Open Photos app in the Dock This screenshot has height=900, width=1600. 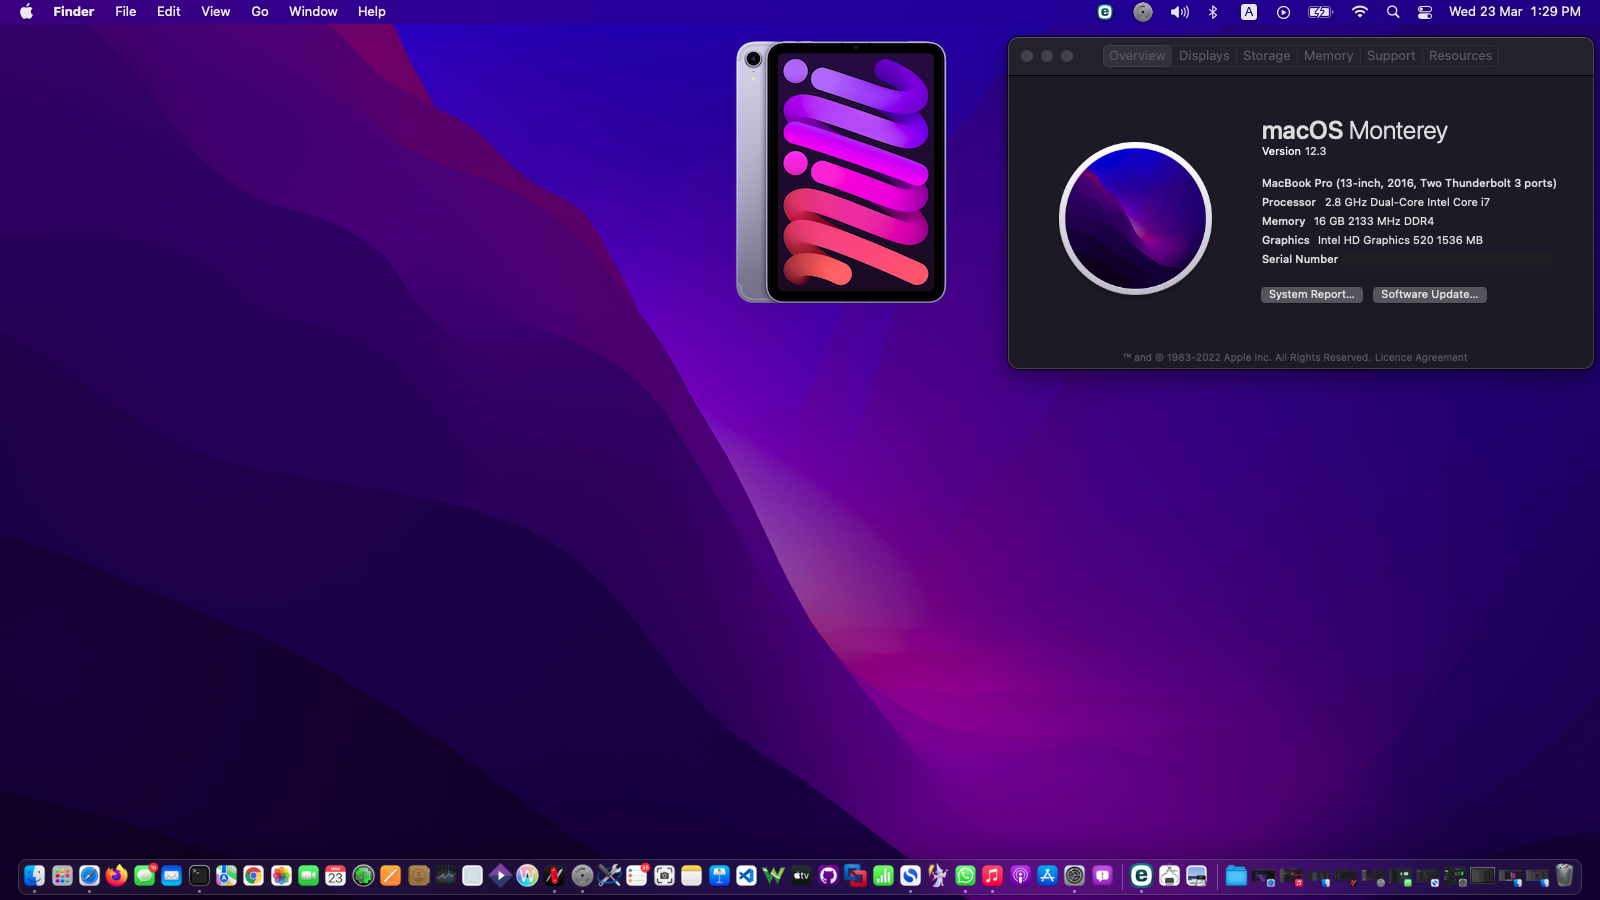pos(281,876)
